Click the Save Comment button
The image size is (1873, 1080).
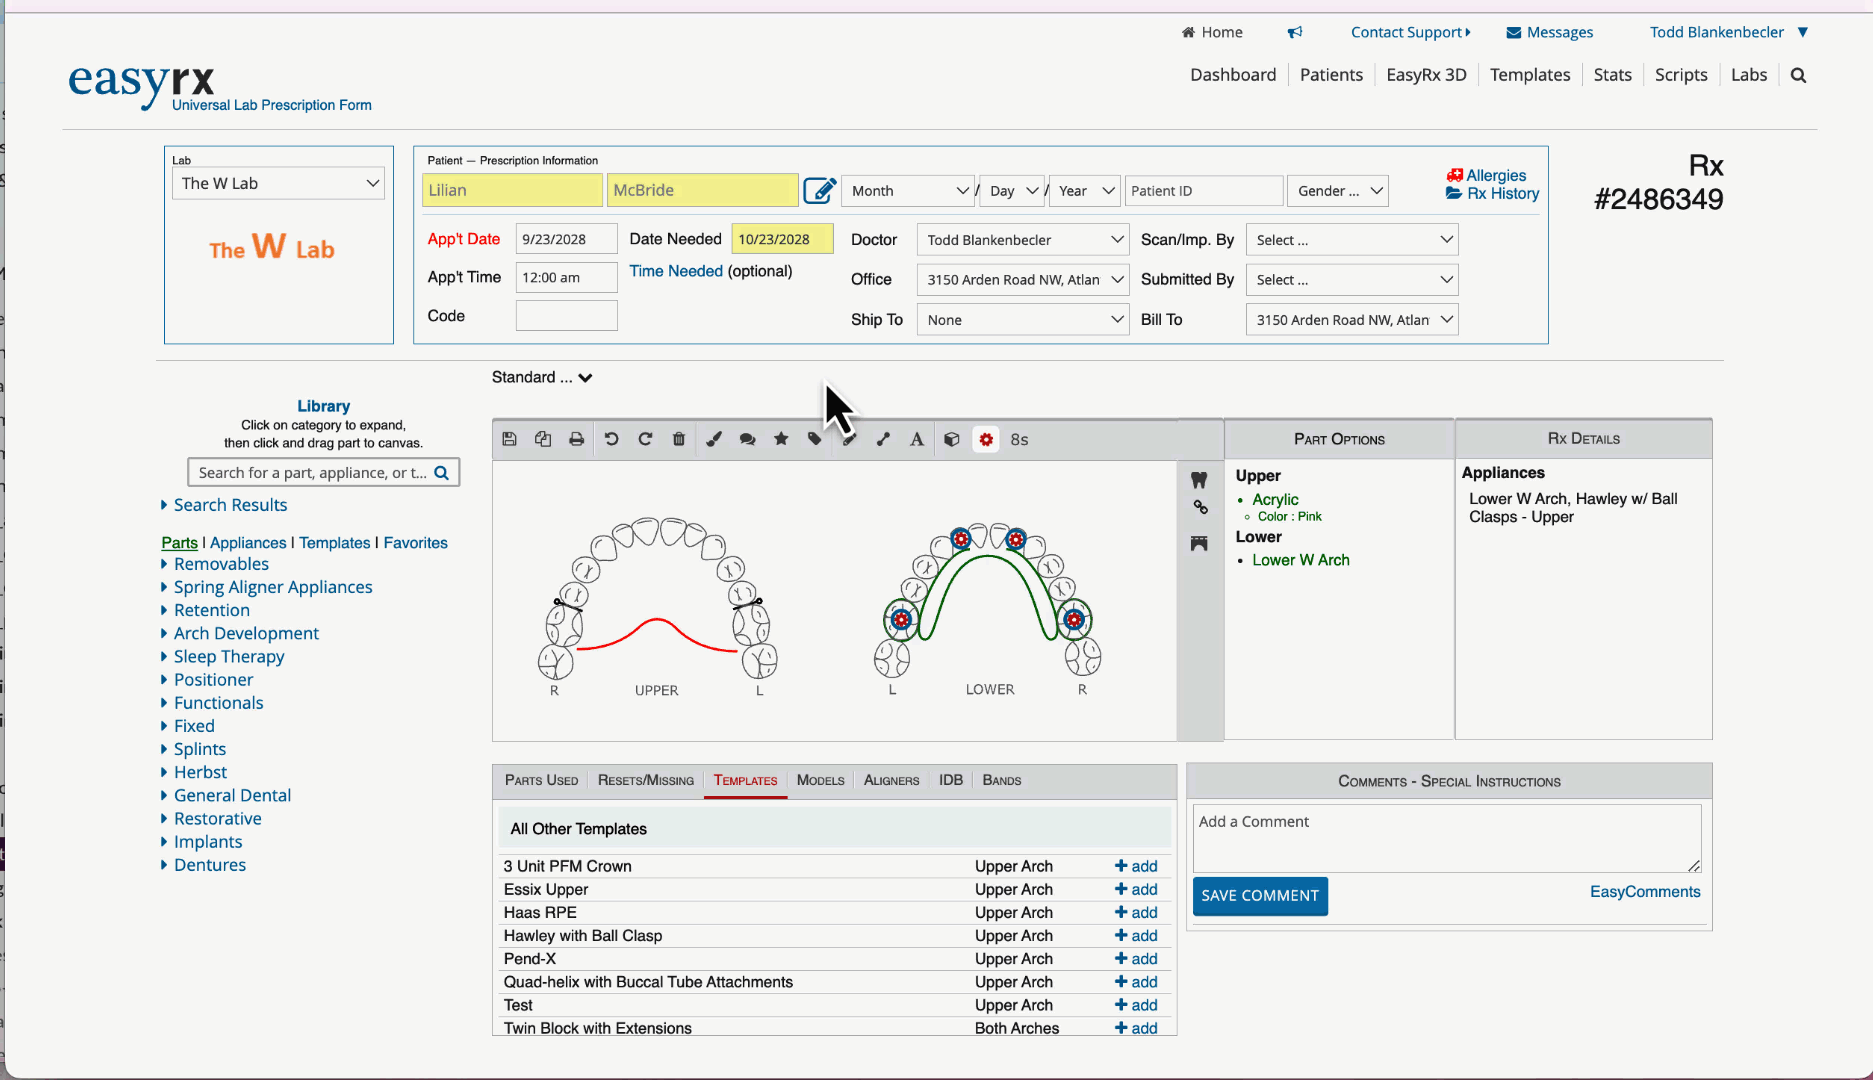click(x=1260, y=896)
